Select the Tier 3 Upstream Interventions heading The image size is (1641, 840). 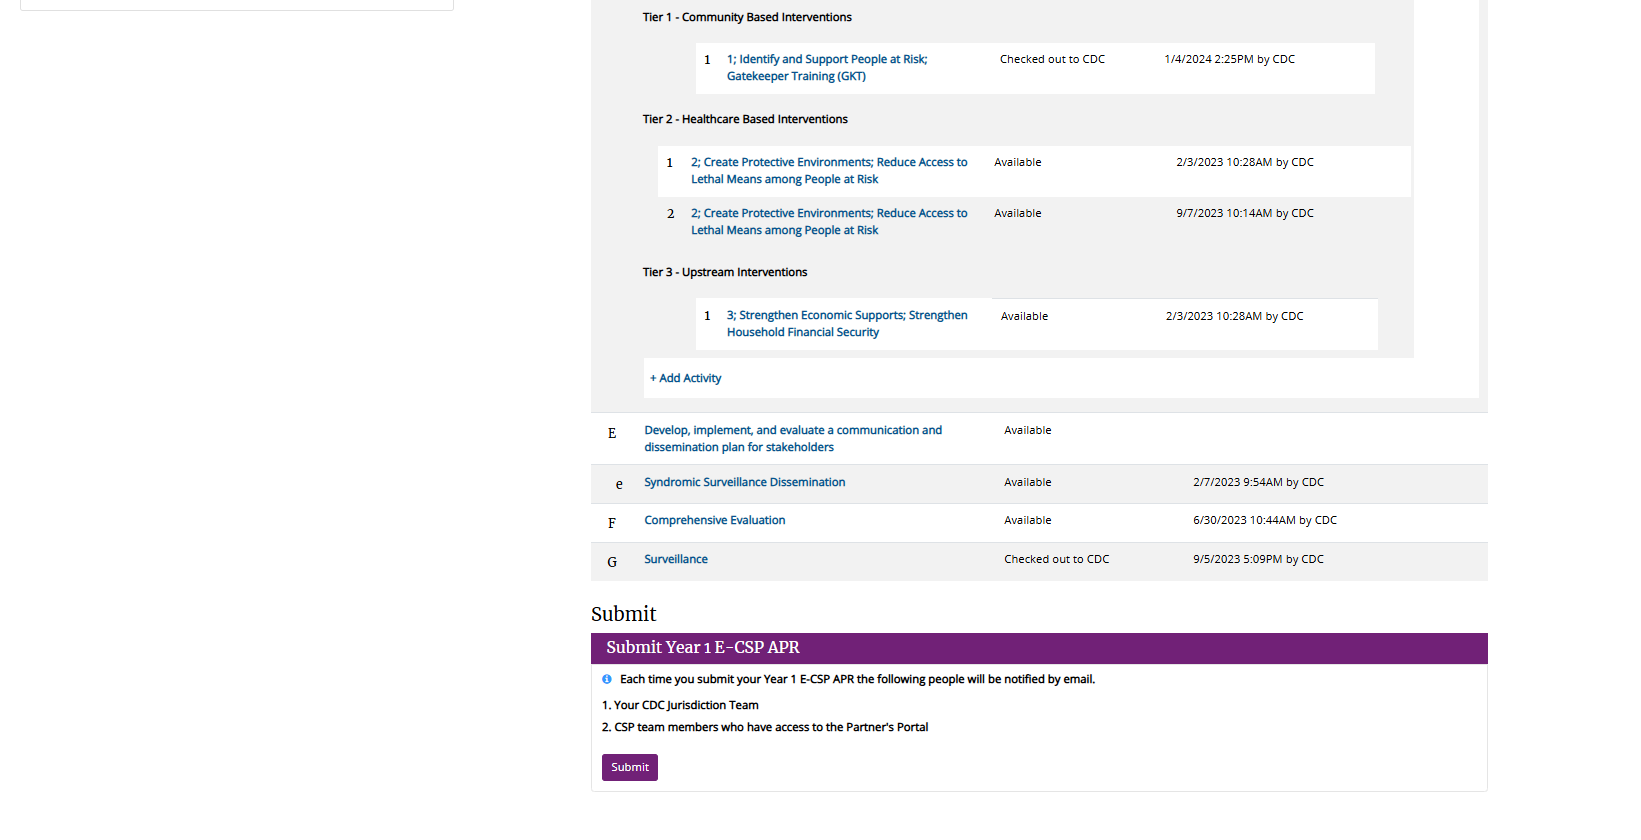[724, 272]
